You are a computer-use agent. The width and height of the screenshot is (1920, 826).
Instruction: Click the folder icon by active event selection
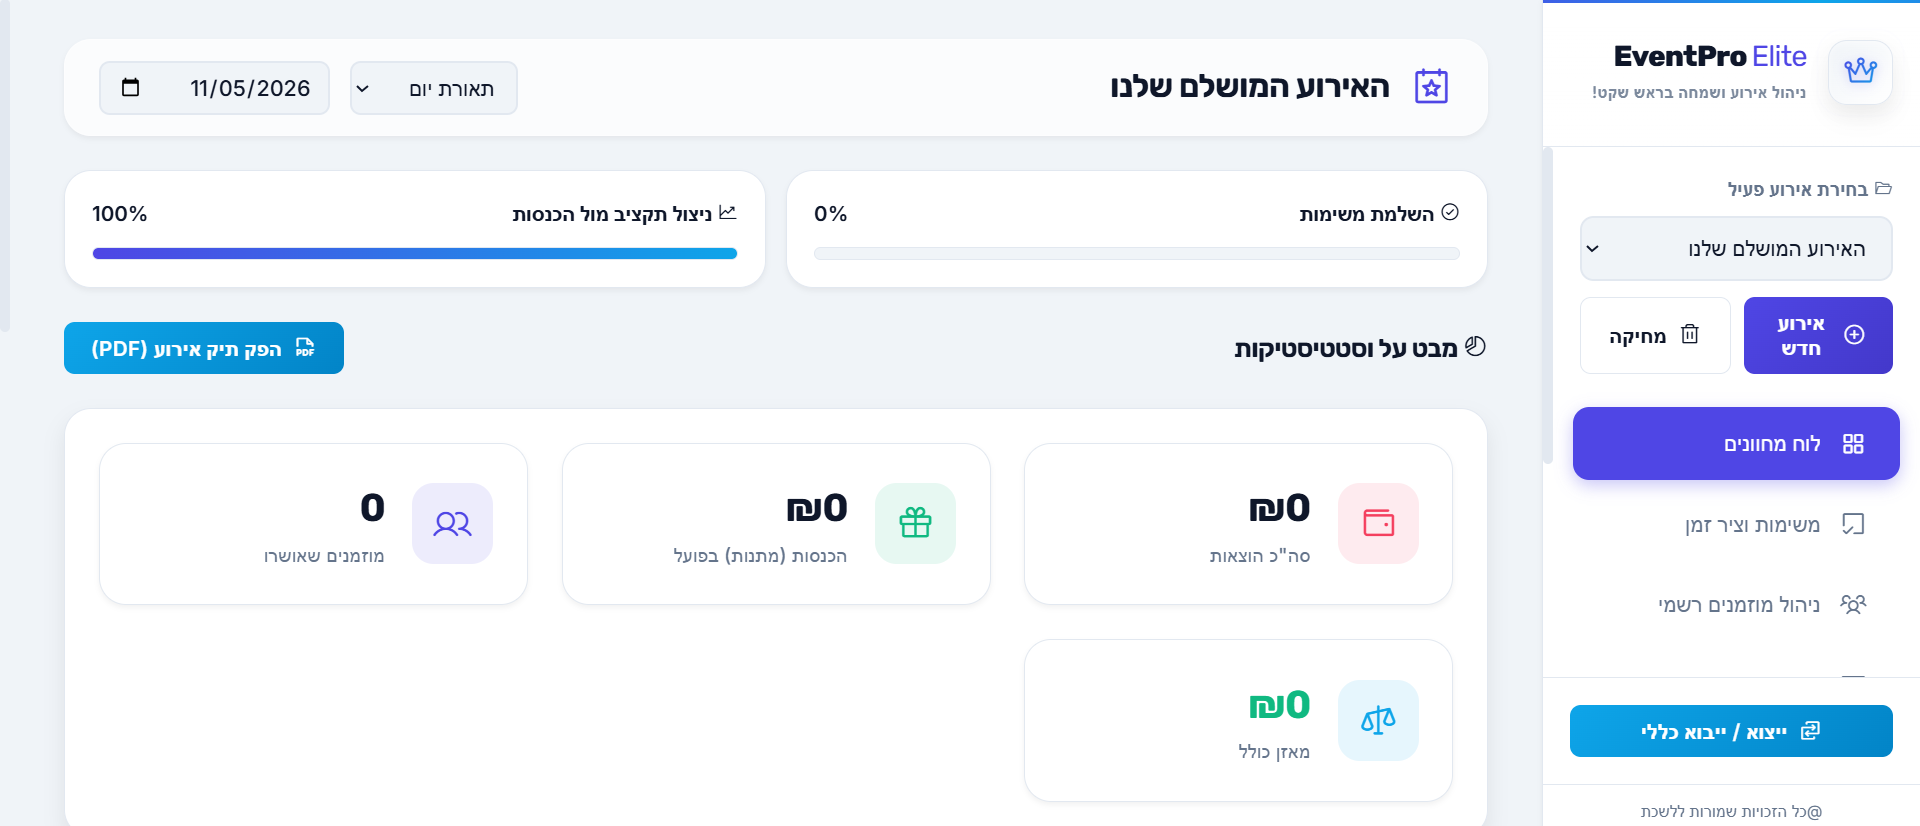(1884, 188)
